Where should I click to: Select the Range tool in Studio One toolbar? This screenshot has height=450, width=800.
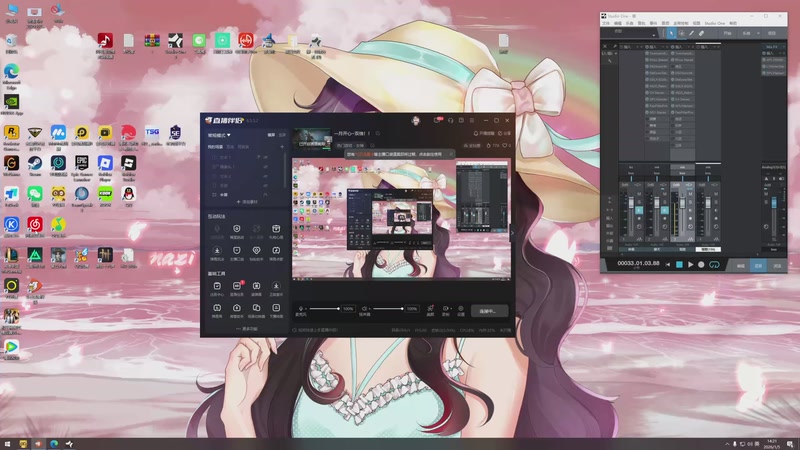681,33
